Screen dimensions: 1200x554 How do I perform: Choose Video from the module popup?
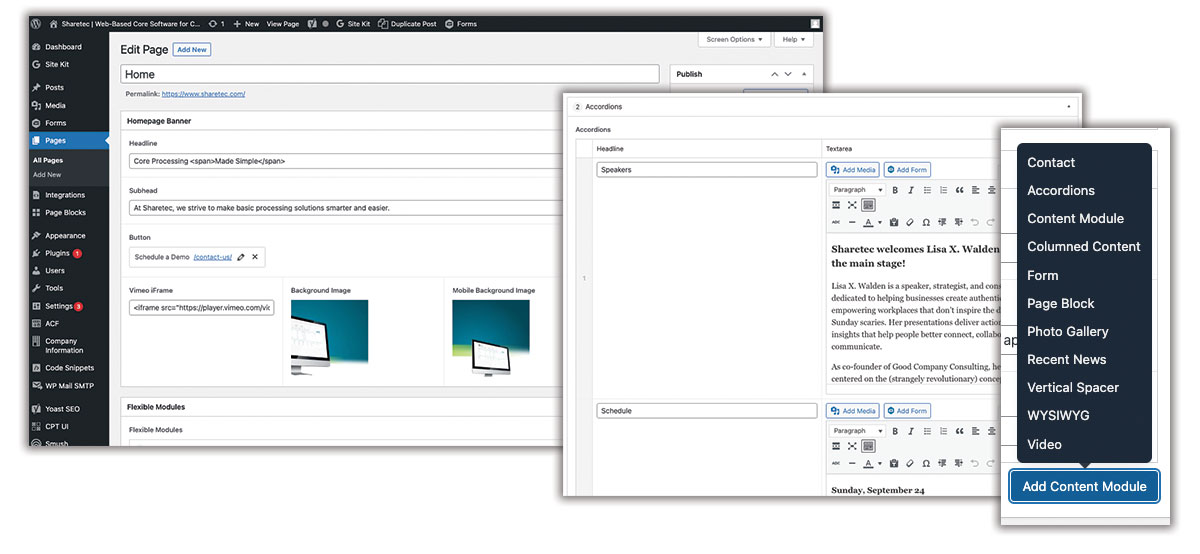coord(1044,444)
